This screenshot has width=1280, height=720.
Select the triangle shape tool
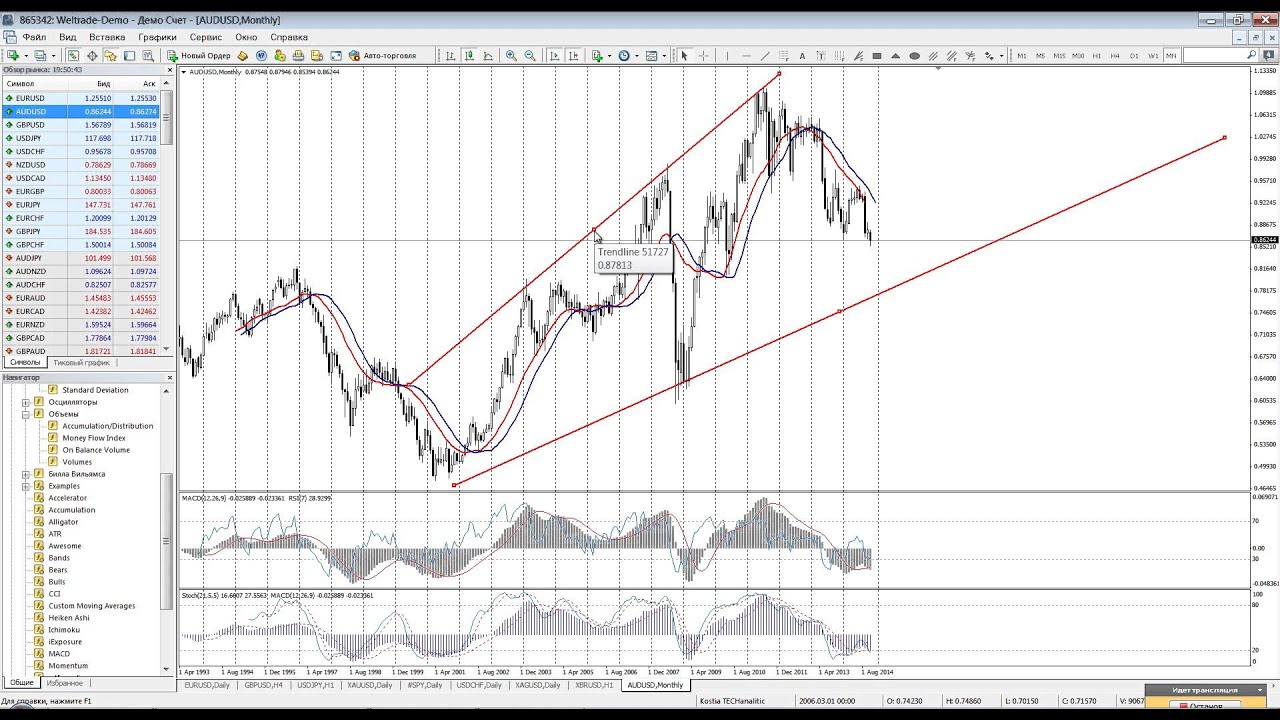pos(895,56)
